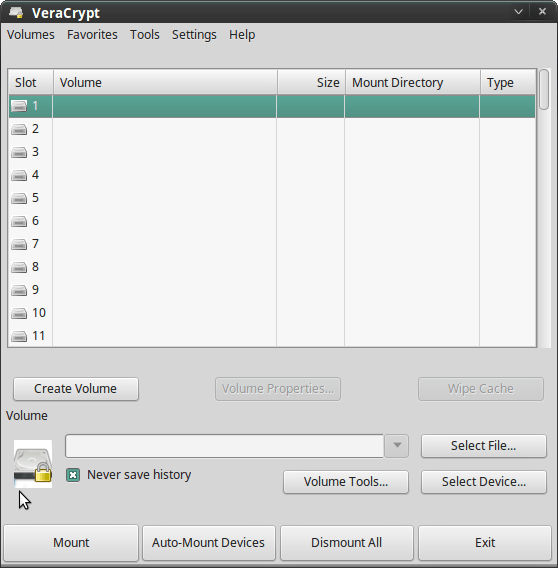
Task: Click the Type column header
Action: [508, 83]
